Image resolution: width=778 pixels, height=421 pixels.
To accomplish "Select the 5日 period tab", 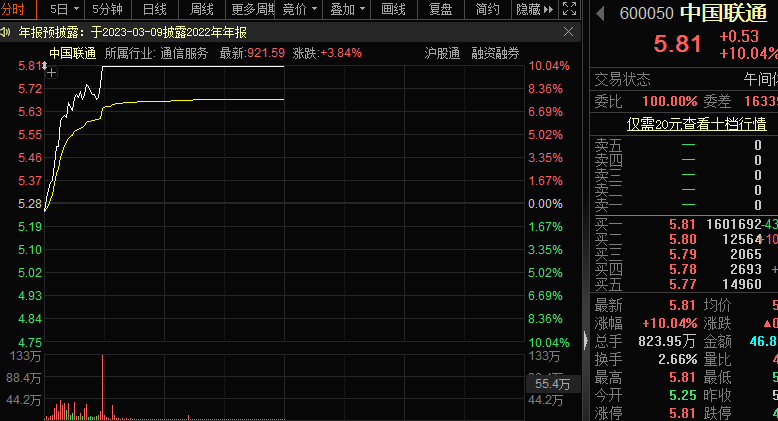I will click(x=59, y=9).
